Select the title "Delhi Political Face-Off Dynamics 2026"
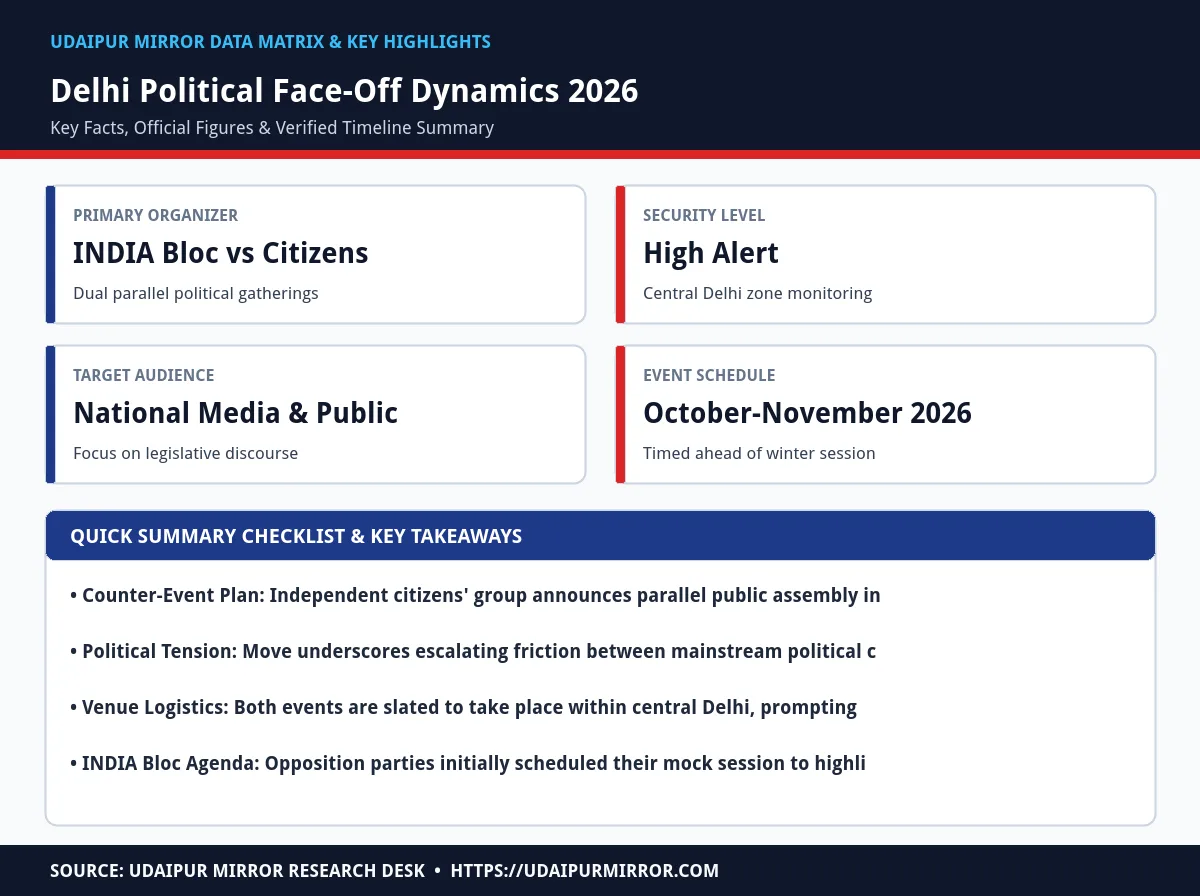The height and width of the screenshot is (896, 1200). tap(344, 91)
